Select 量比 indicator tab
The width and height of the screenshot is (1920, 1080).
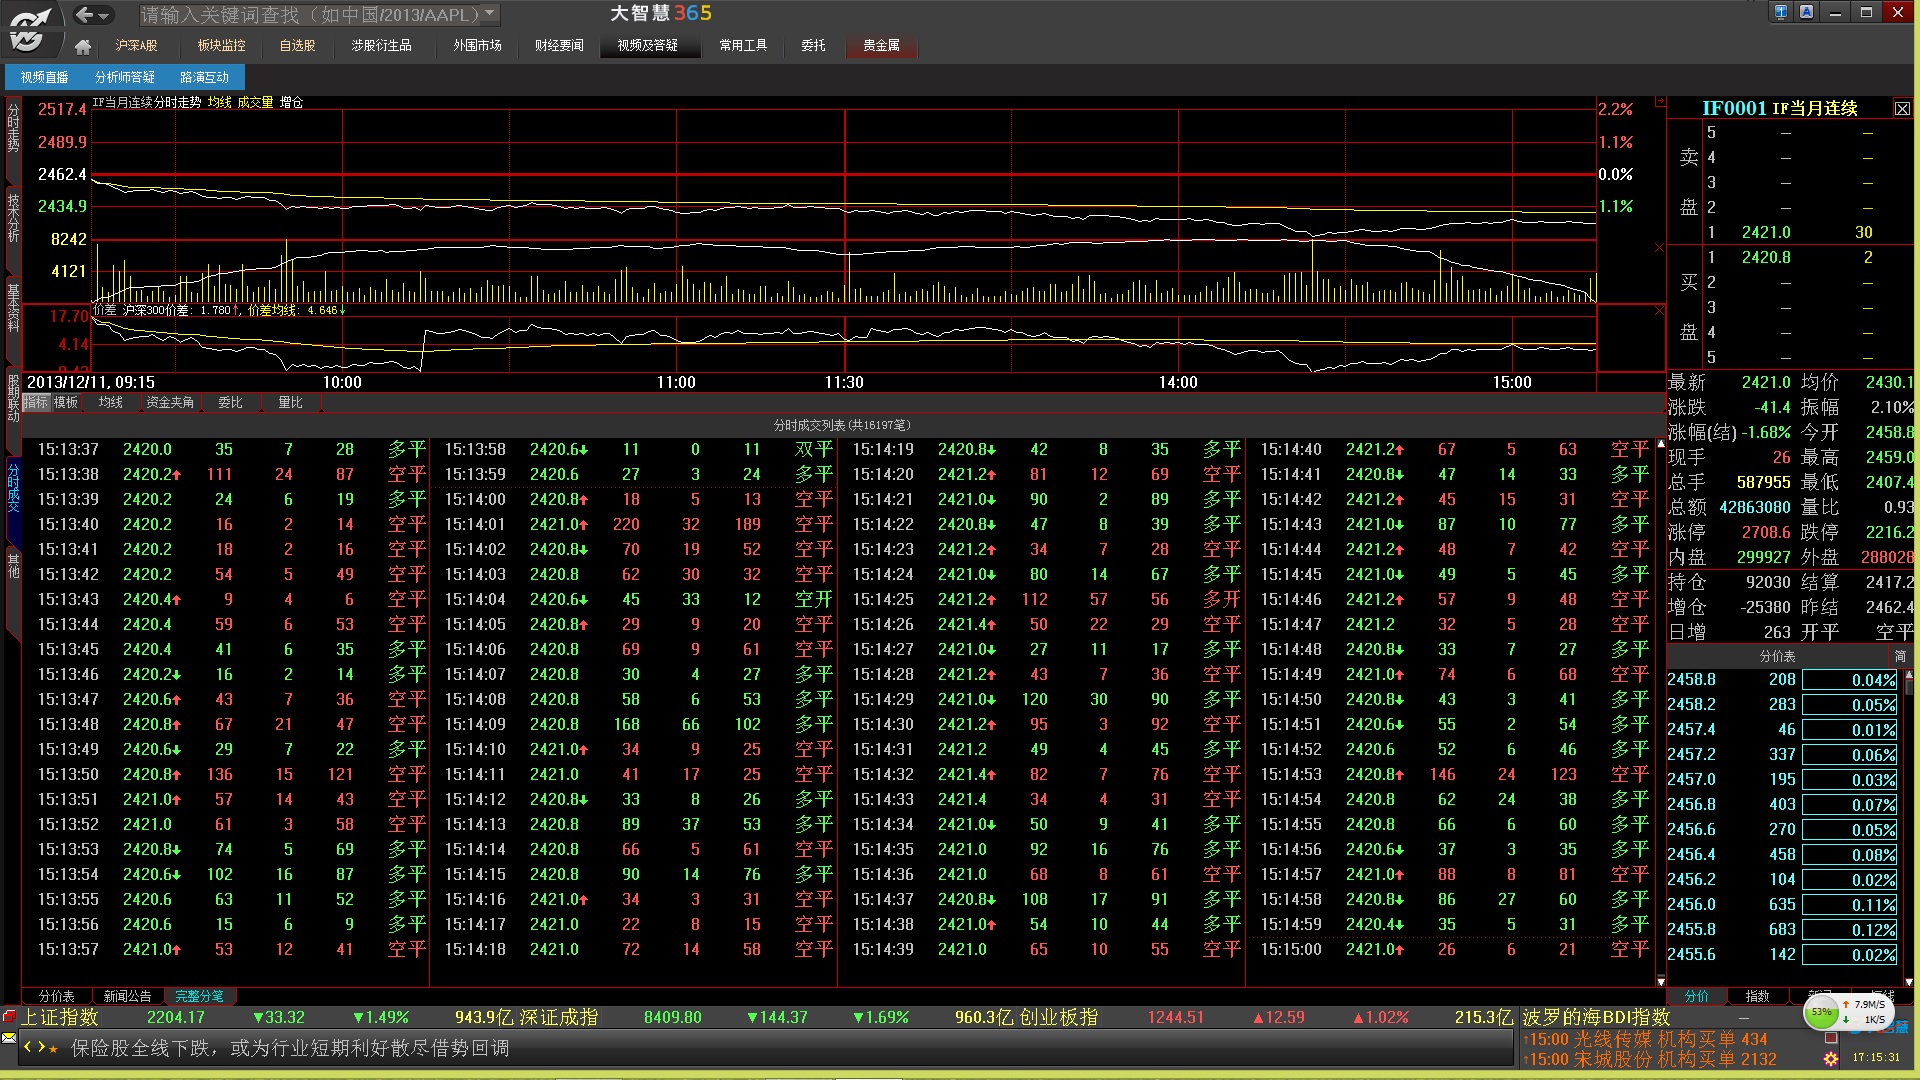pos(290,402)
